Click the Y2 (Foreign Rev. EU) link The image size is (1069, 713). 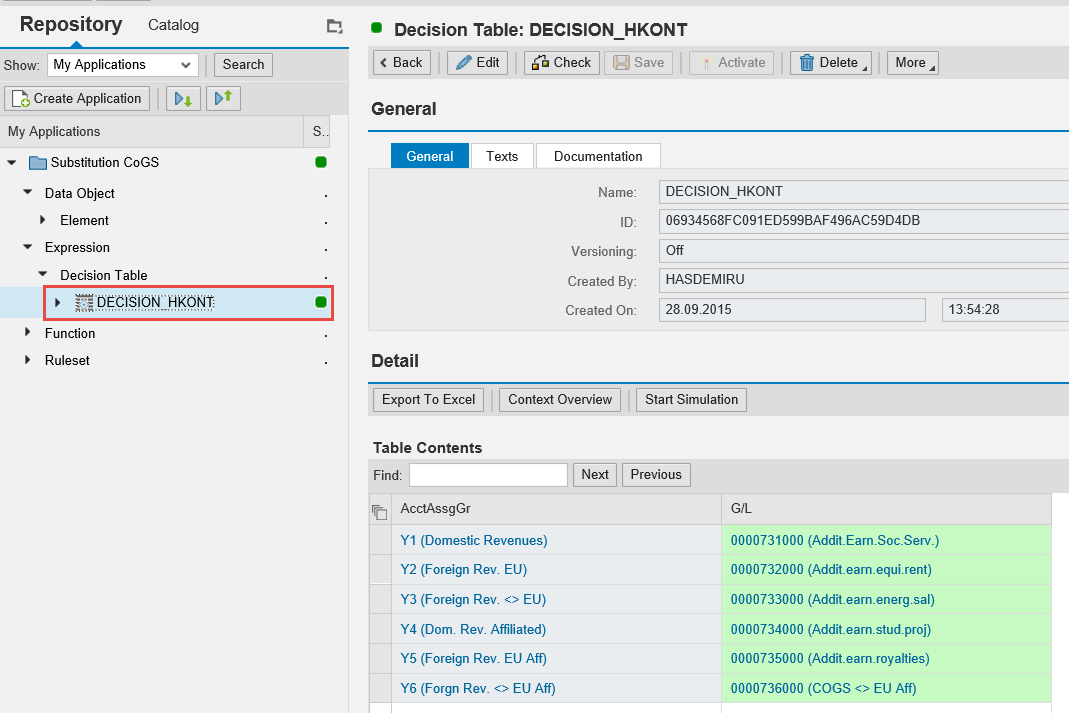(463, 570)
